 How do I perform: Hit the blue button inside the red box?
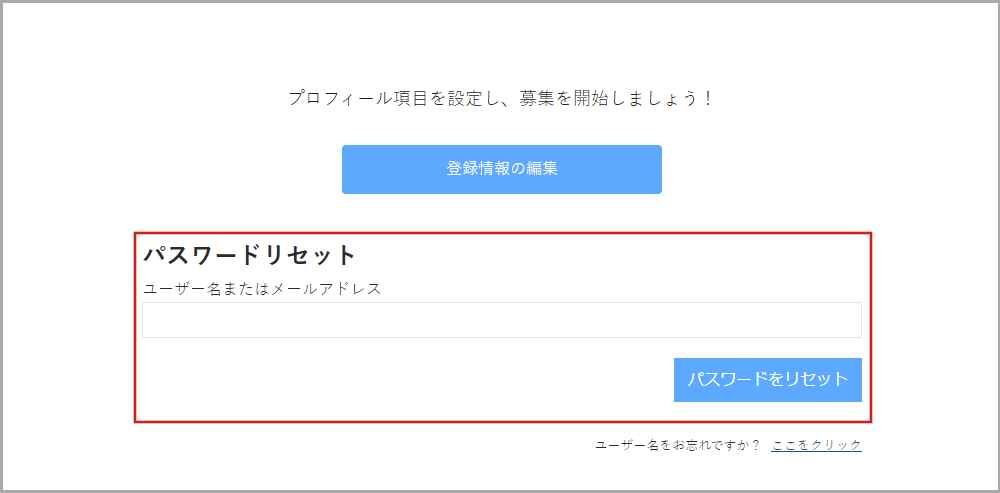click(x=767, y=380)
